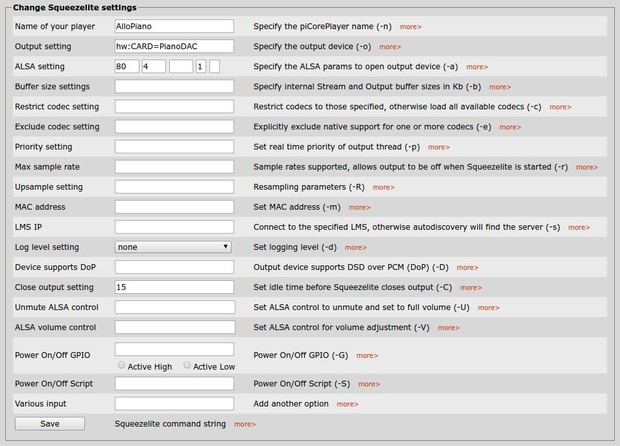620x446 pixels.
Task: Click the Save button
Action: pos(50,424)
